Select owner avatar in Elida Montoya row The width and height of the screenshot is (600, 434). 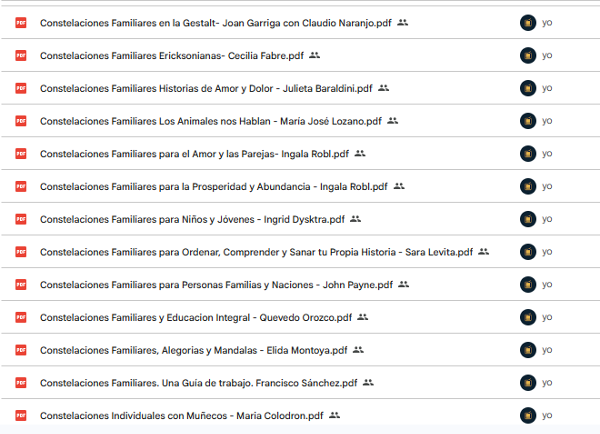[528, 350]
